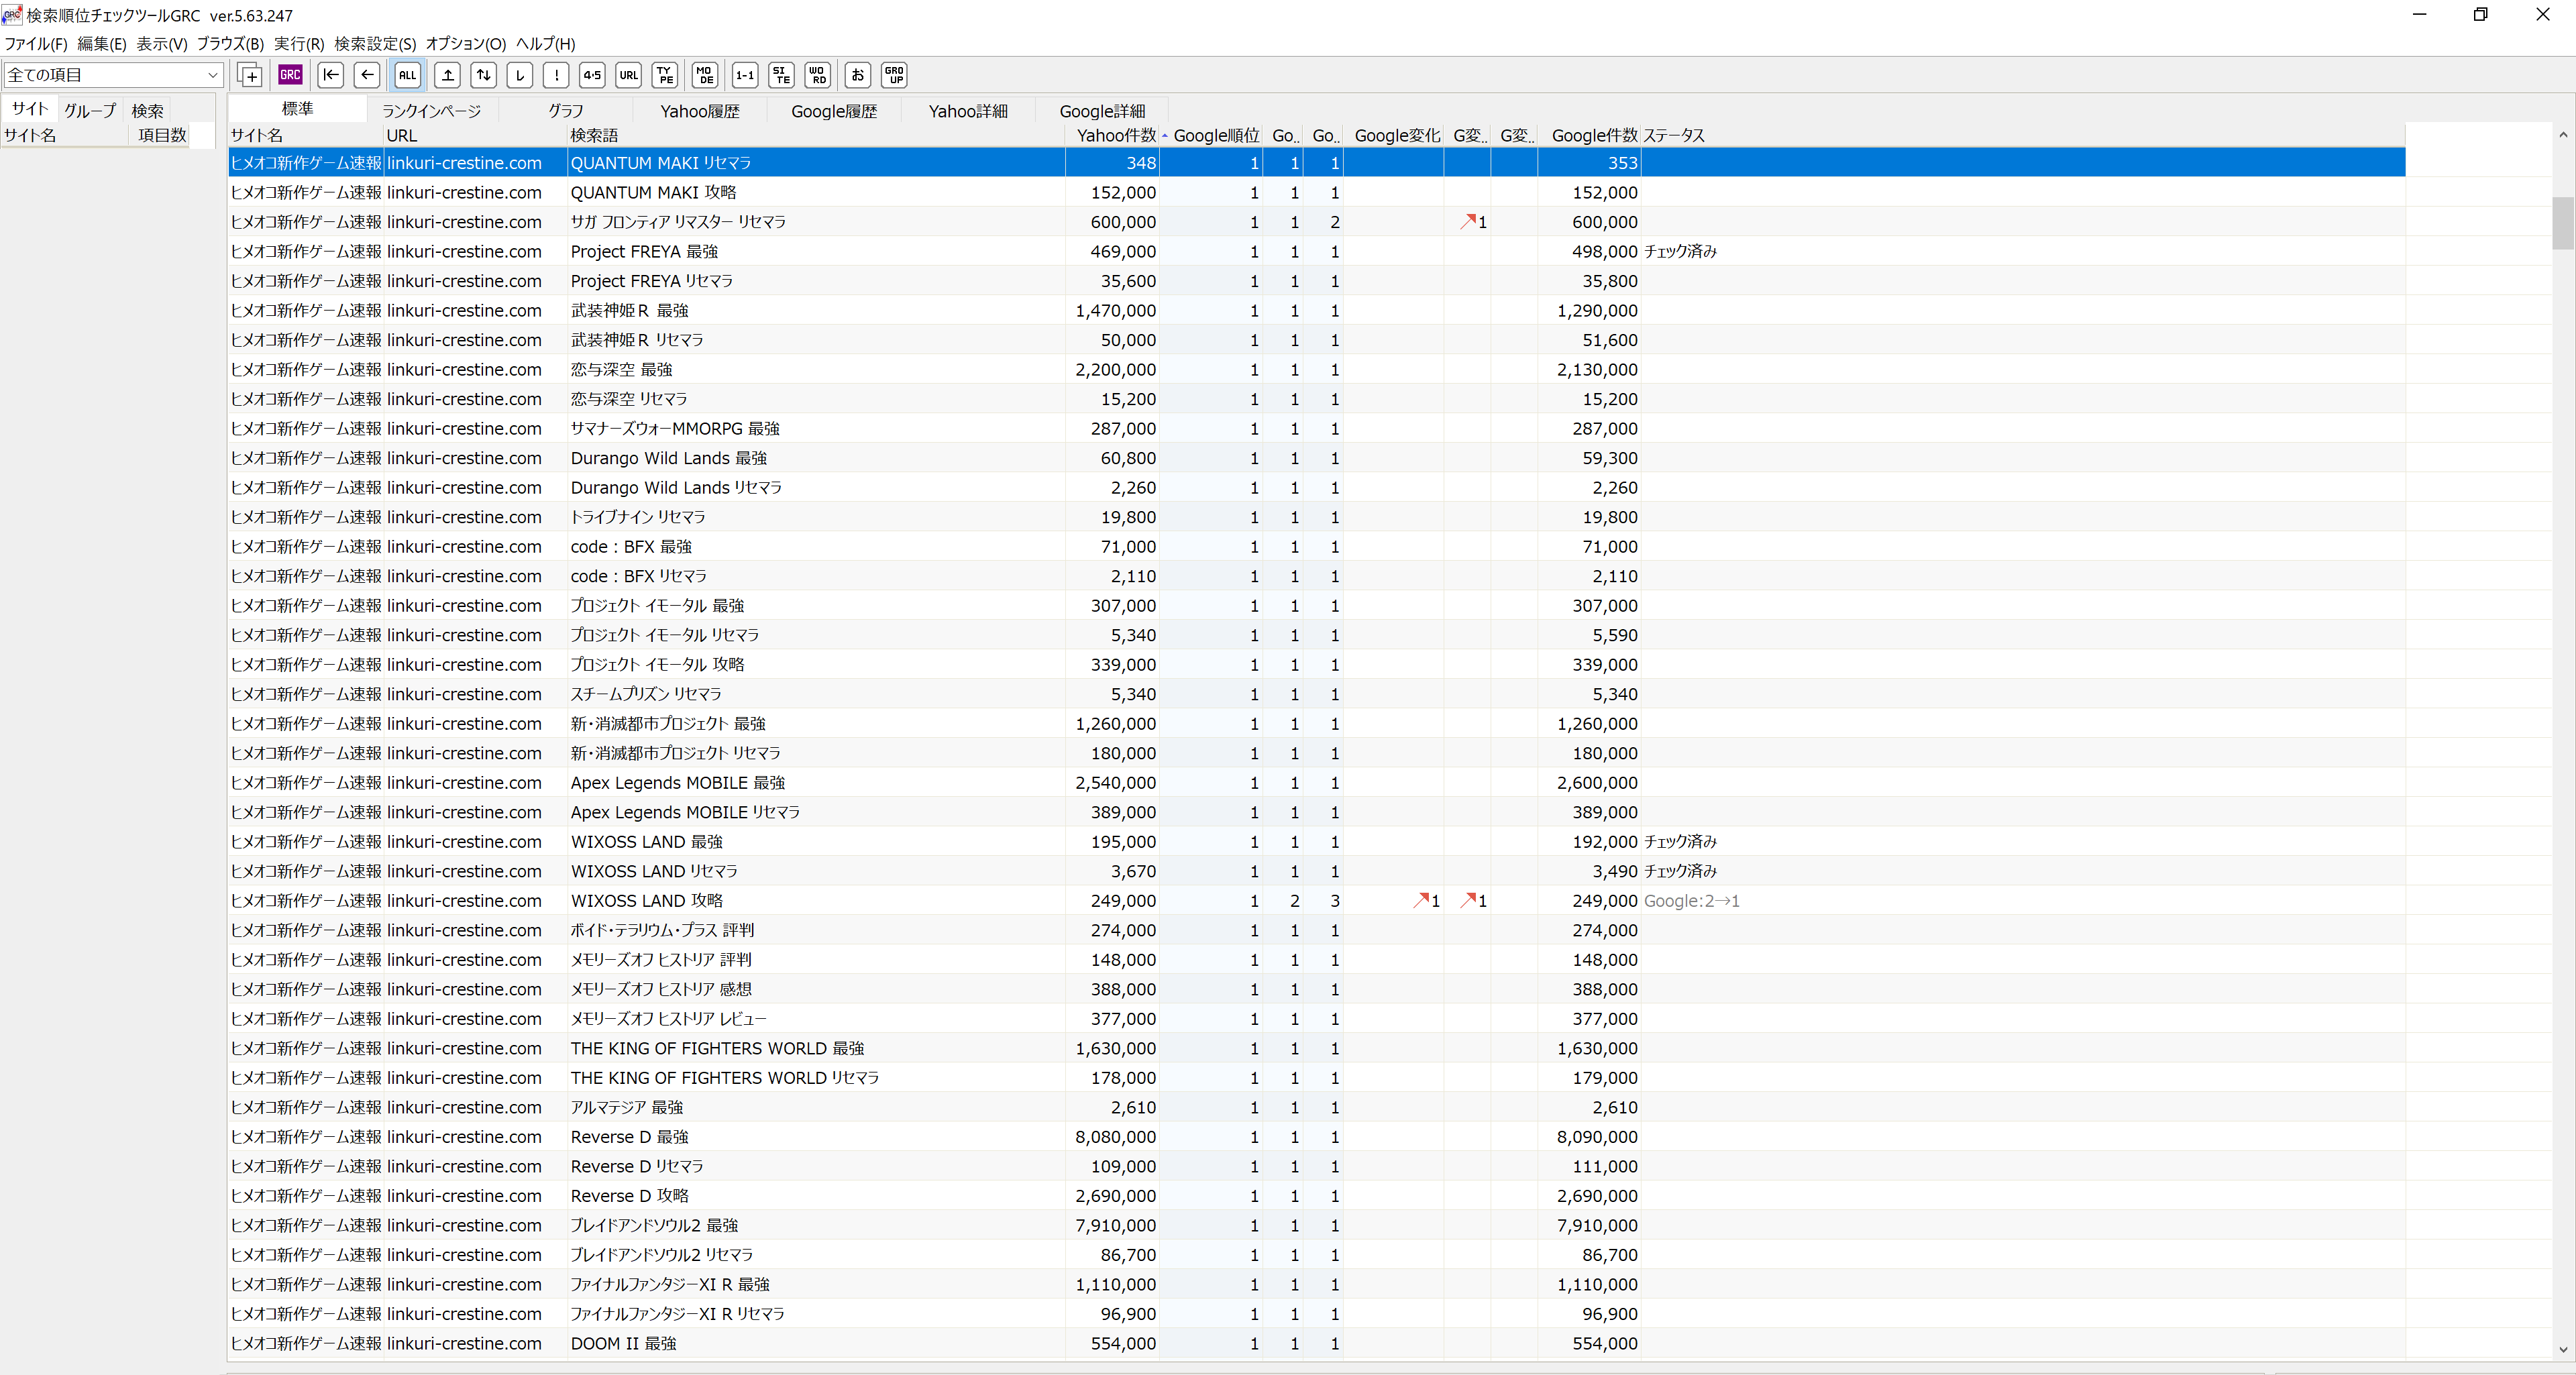Select the WIXOSS LAND 攻略 row
This screenshot has width=2576, height=1375.
(x=646, y=901)
